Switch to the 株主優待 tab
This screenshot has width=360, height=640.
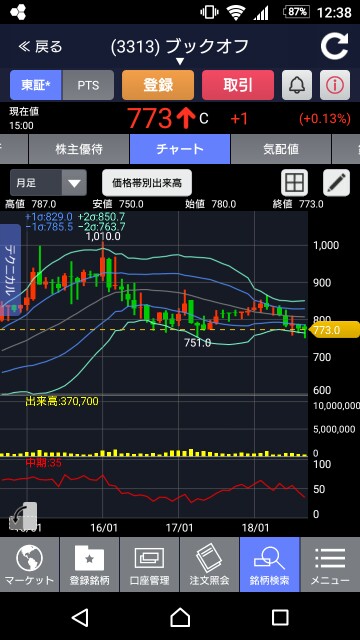tap(78, 149)
